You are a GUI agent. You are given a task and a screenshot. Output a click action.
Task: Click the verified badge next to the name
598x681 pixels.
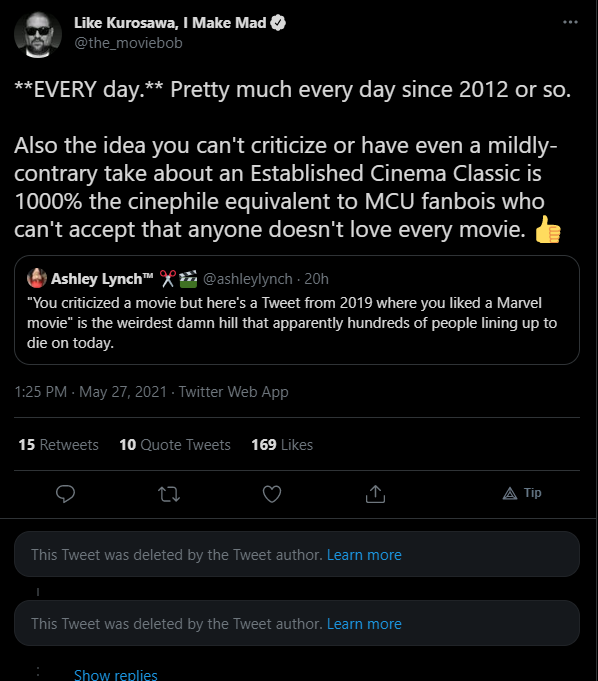click(x=278, y=23)
